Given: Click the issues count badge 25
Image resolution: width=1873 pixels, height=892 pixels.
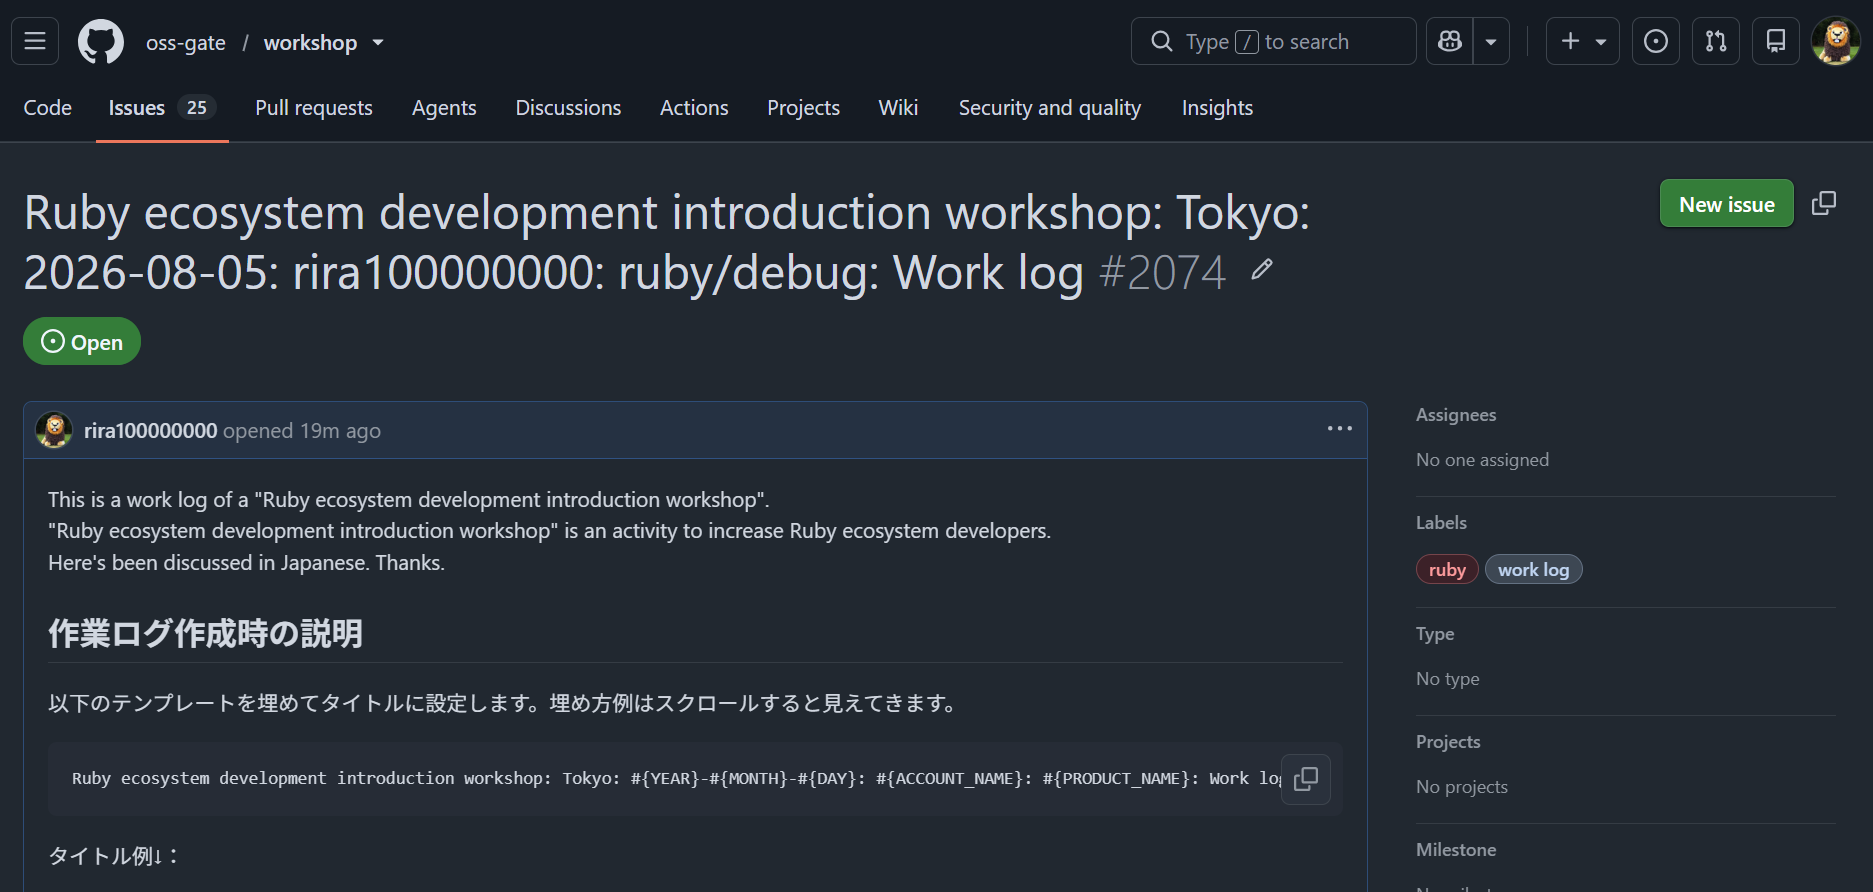Looking at the screenshot, I should pyautogui.click(x=197, y=108).
